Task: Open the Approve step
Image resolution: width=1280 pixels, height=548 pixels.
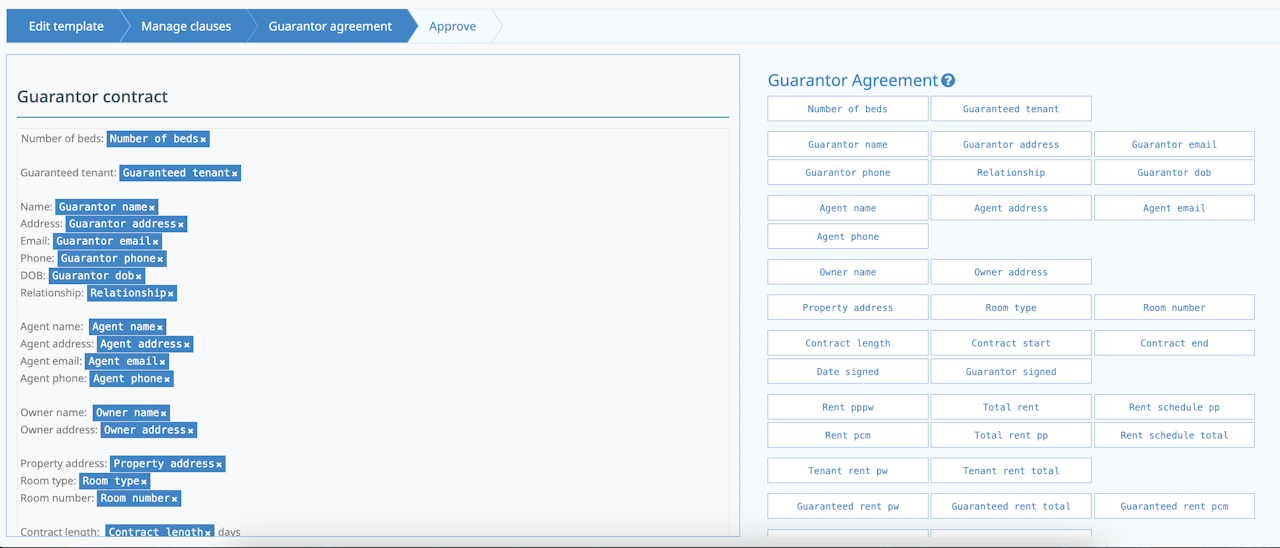Action: coord(453,26)
